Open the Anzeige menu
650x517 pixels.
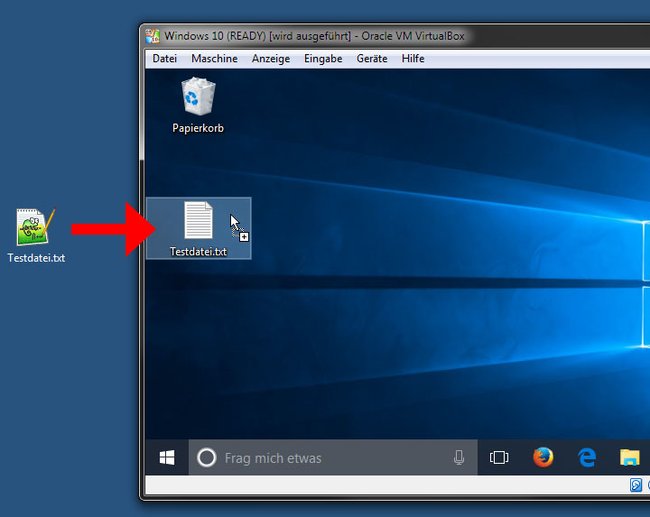(271, 58)
